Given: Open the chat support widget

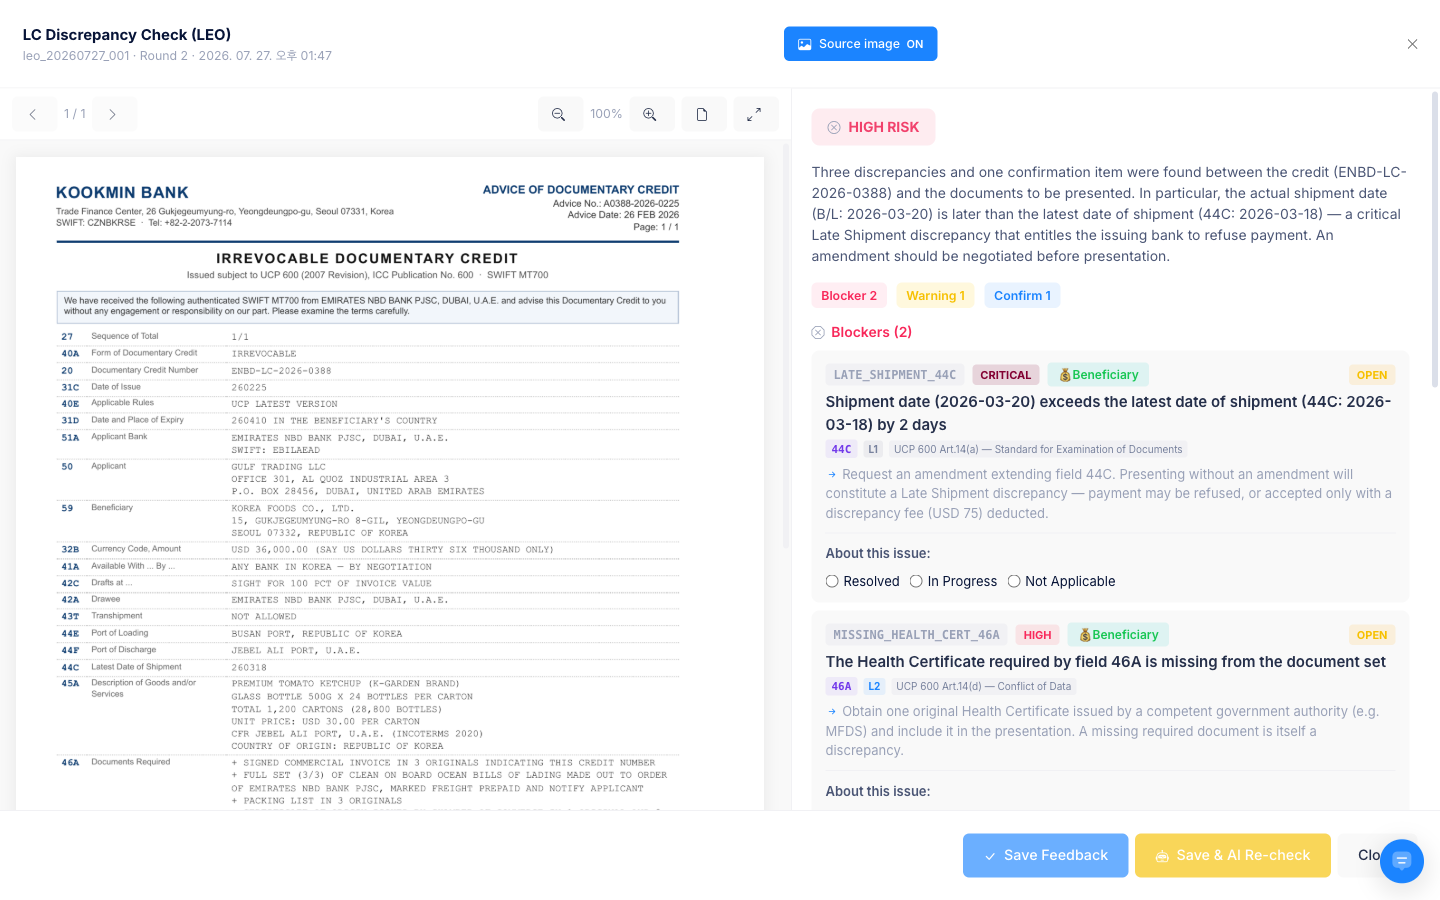Looking at the screenshot, I should tap(1402, 861).
